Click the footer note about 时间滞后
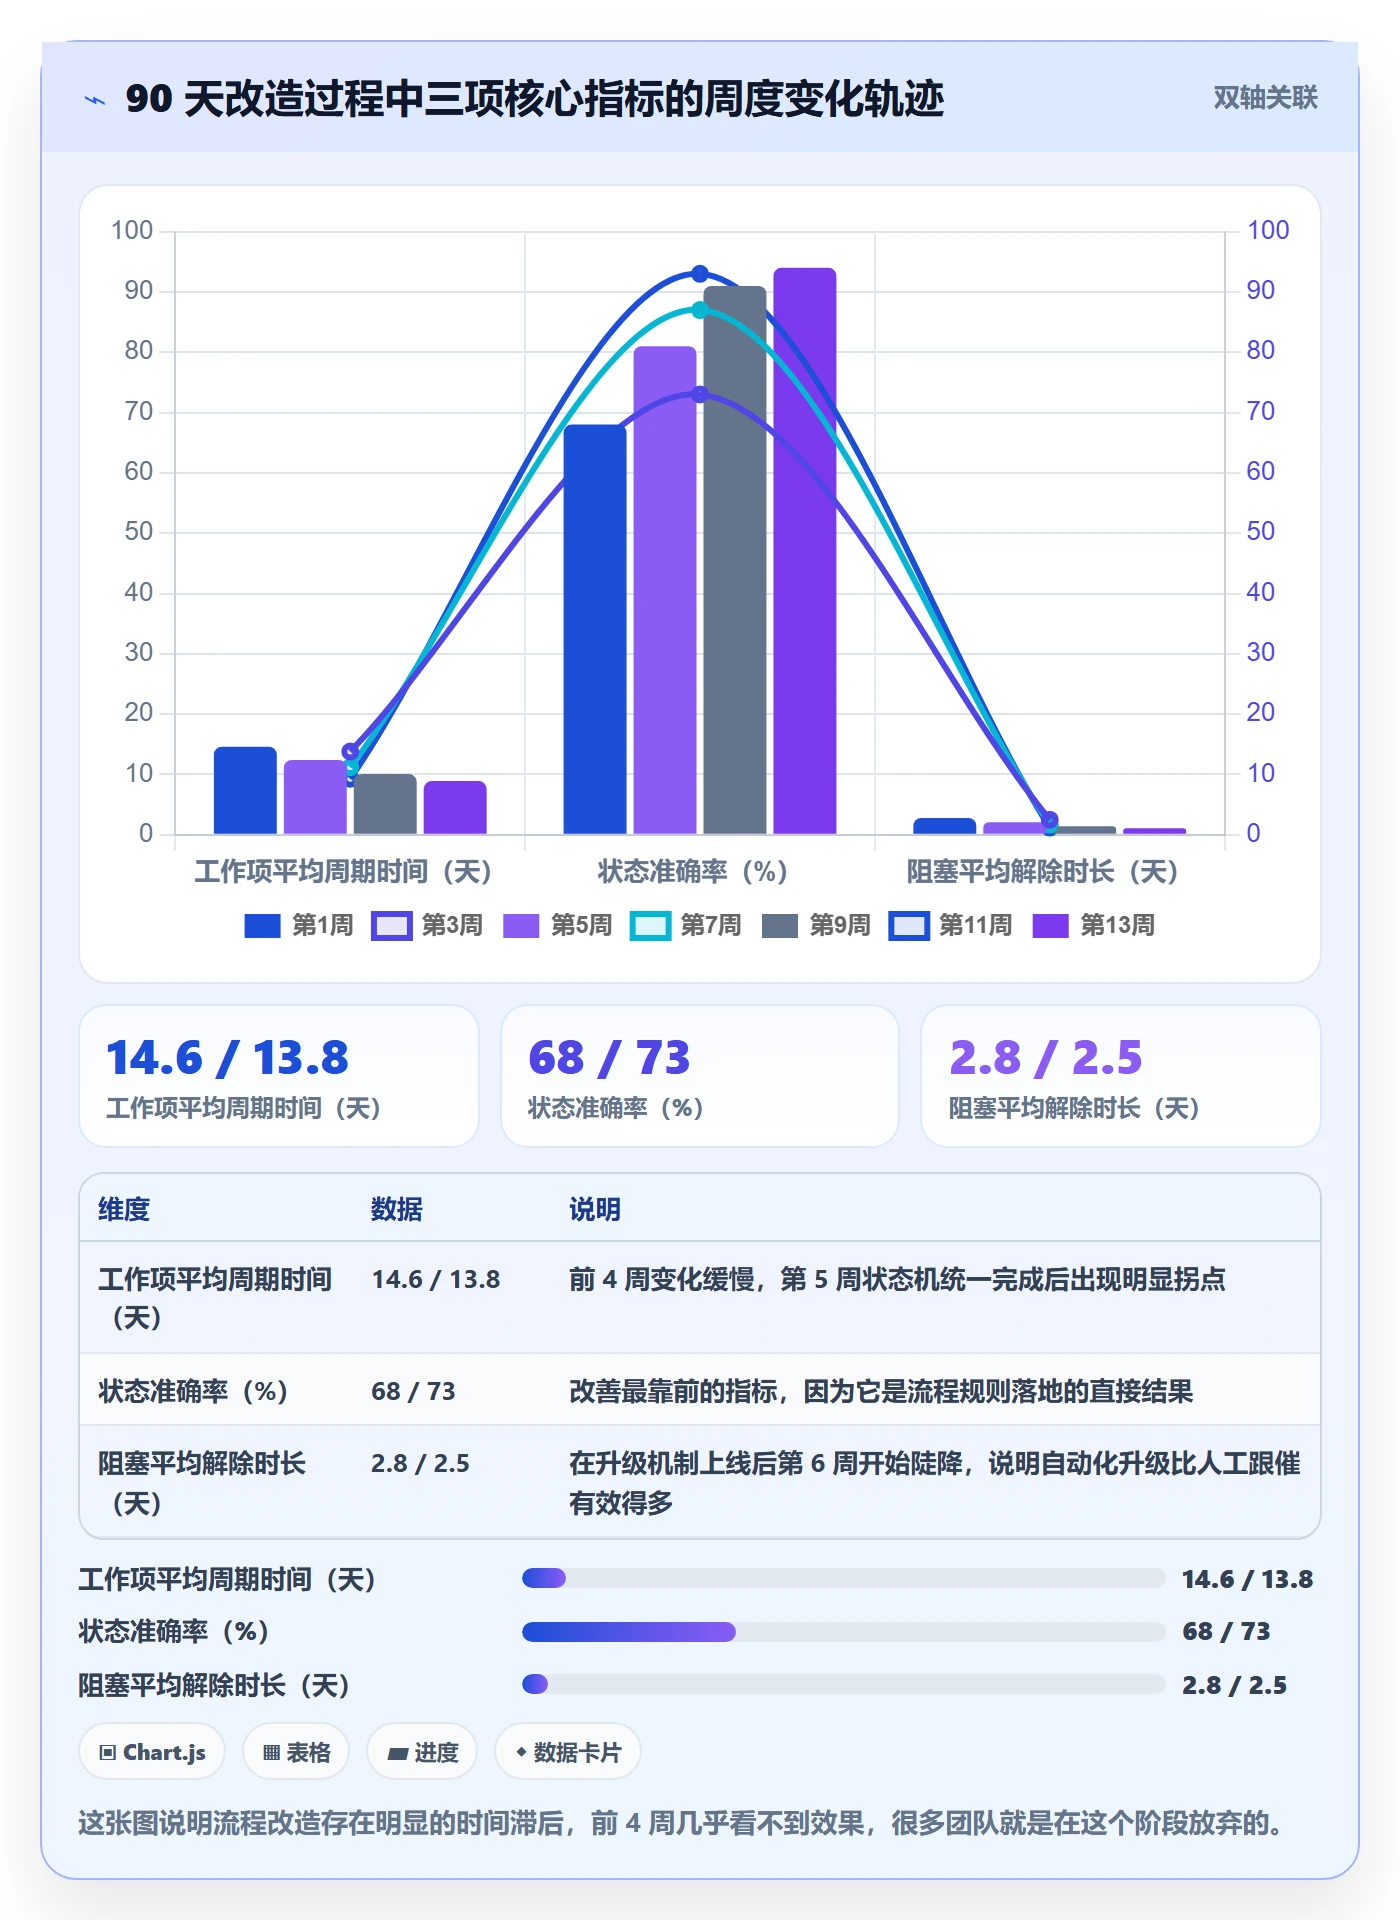Viewport: 1400px width, 1920px height. pyautogui.click(x=684, y=1823)
